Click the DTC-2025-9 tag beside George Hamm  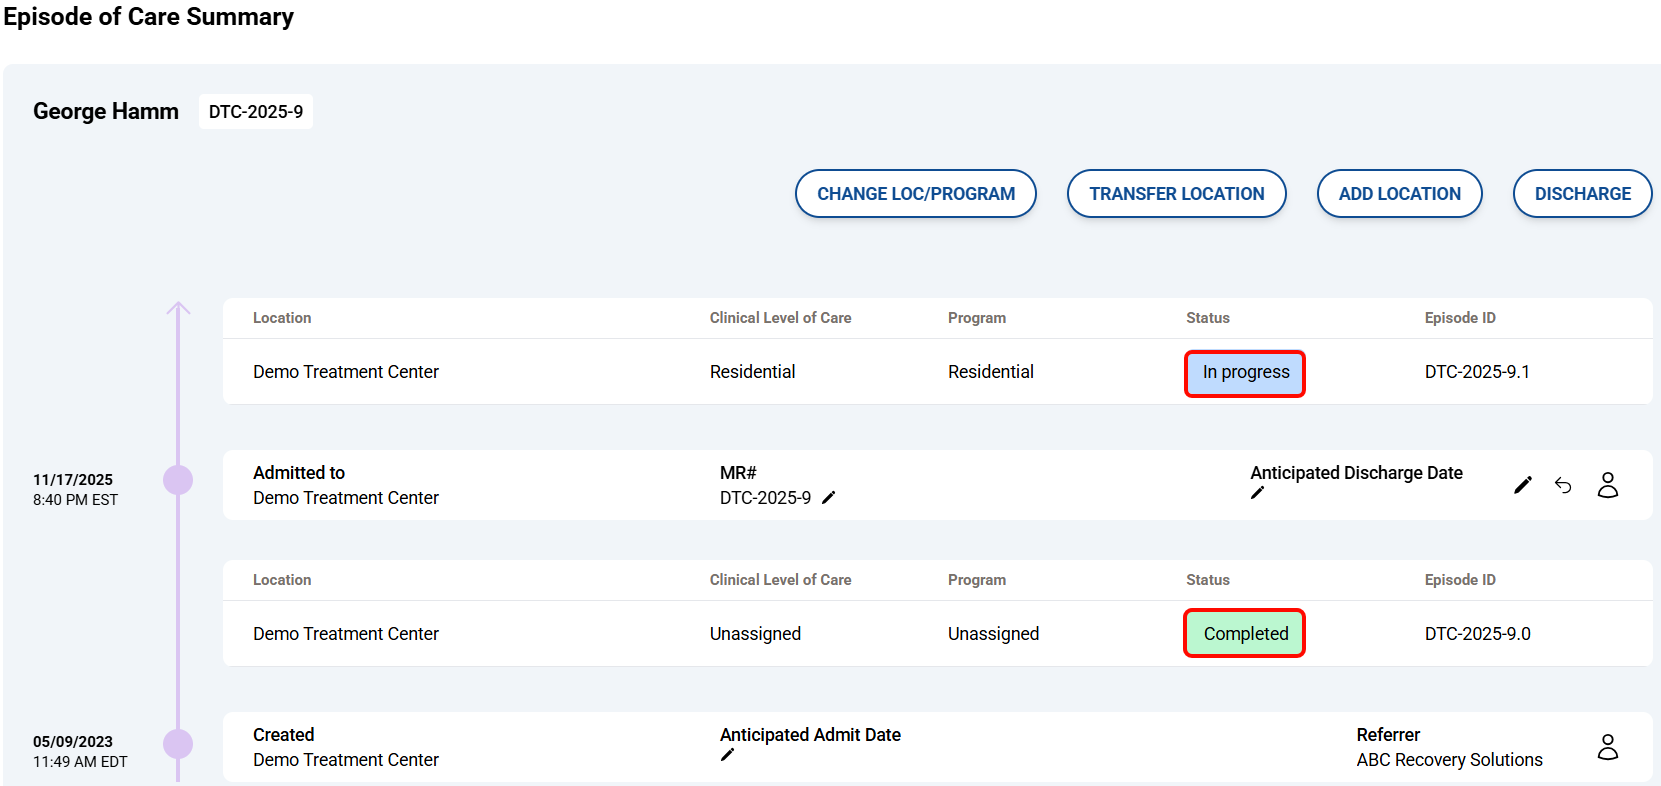coord(256,112)
